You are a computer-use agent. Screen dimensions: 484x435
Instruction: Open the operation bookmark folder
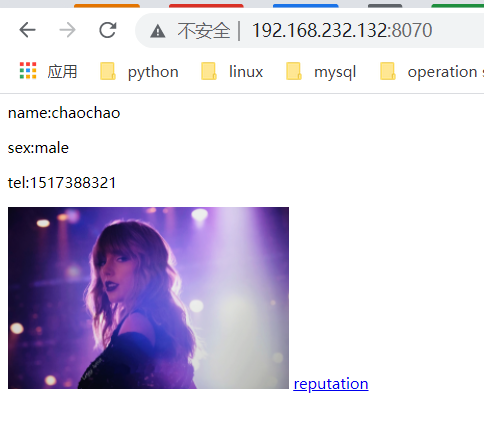coord(432,71)
